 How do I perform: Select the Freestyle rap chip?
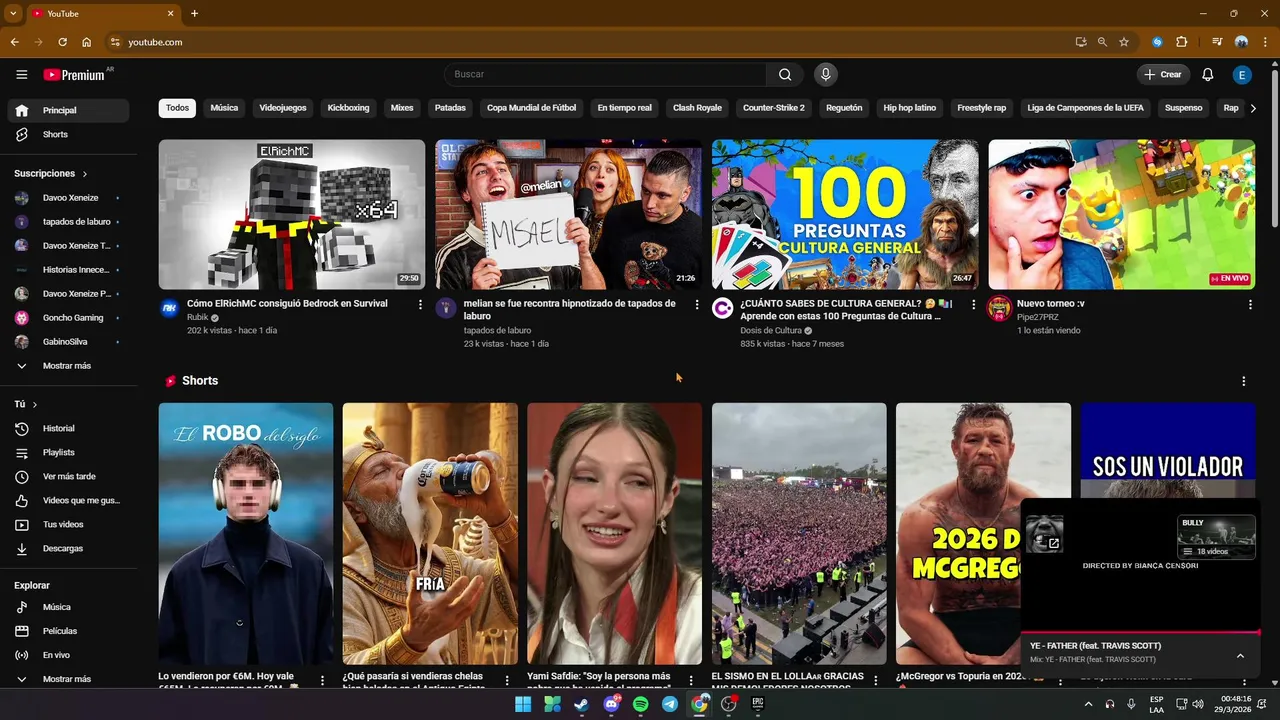tap(982, 108)
